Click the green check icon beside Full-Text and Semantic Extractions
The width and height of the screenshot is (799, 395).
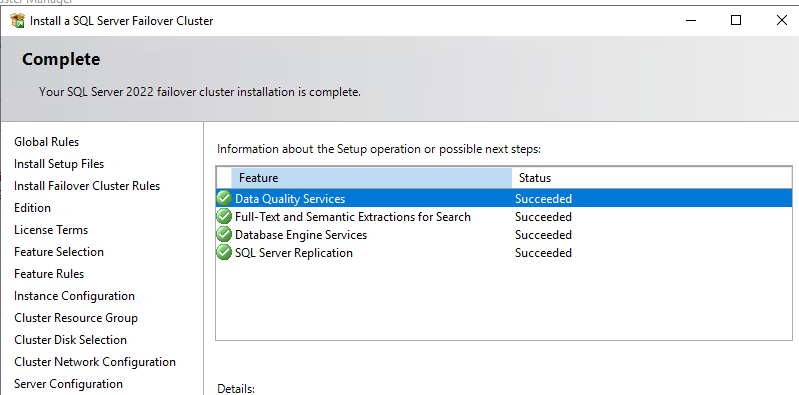pos(224,216)
